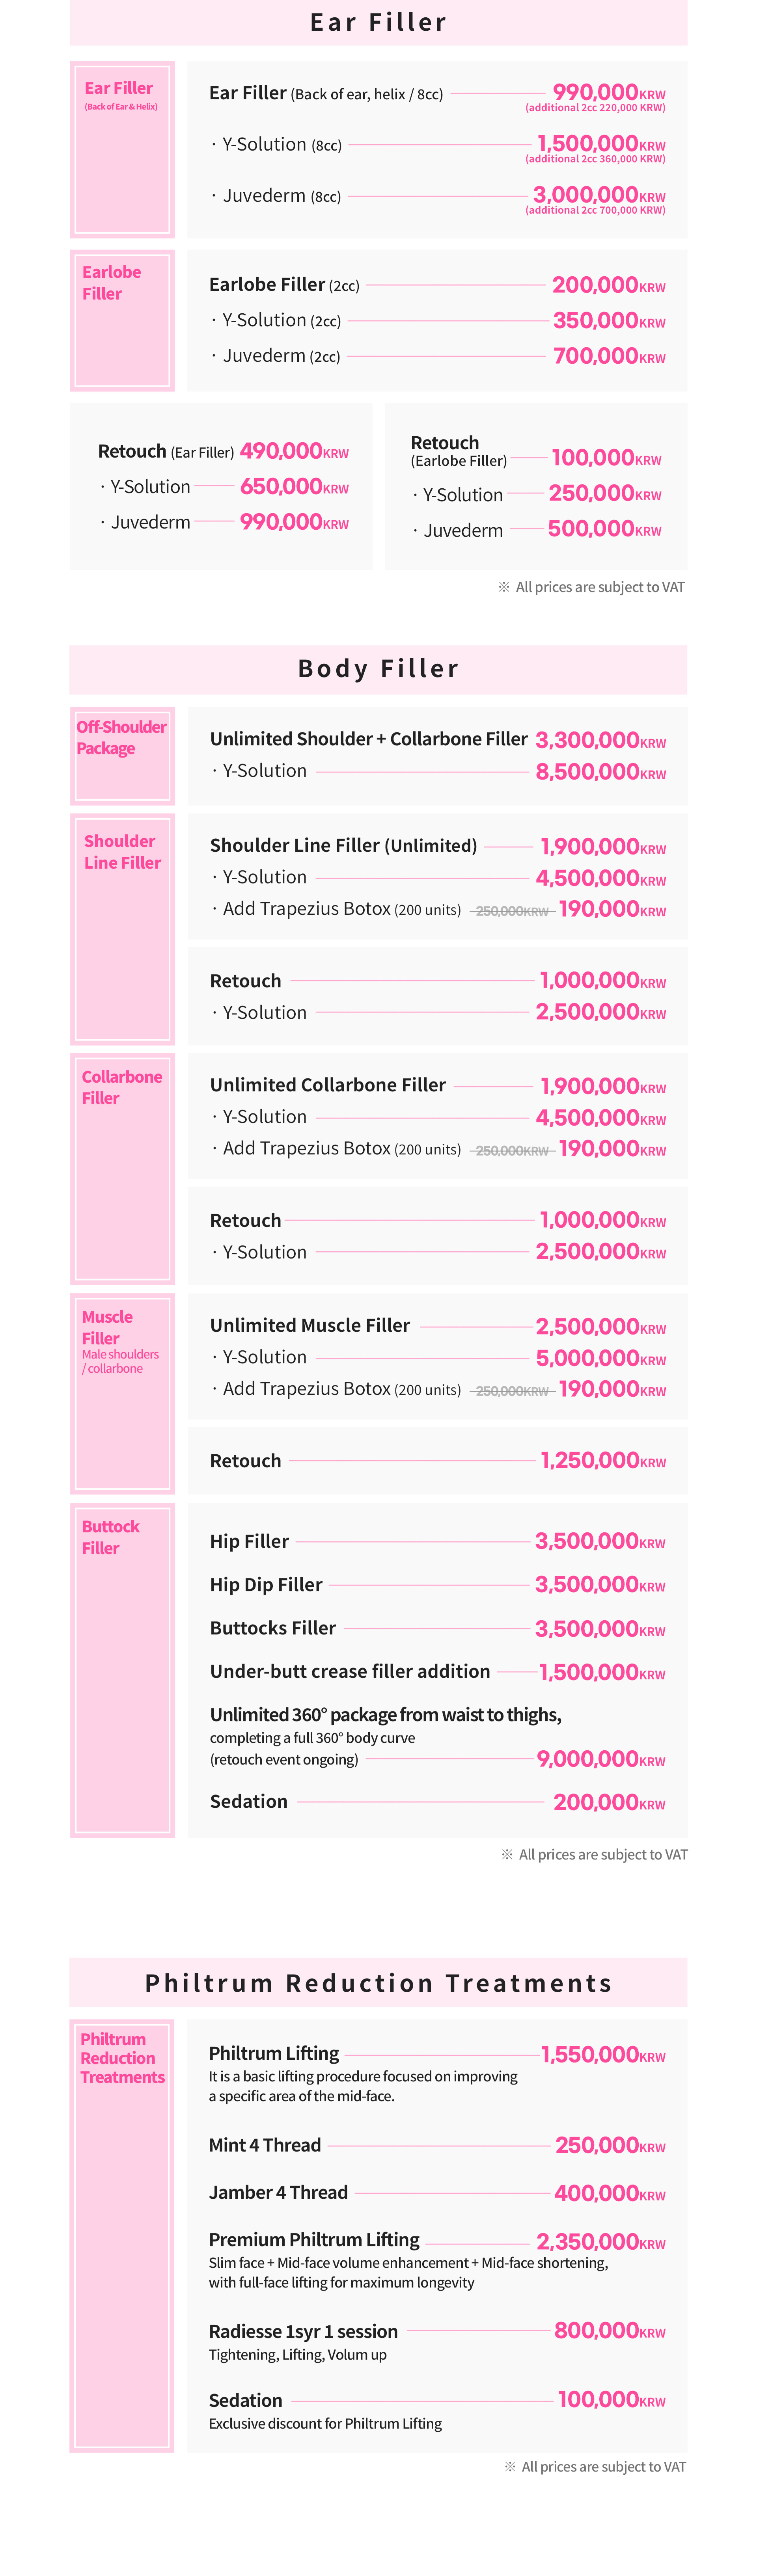Select Under-butt crease filler addition
Image resolution: width=757 pixels, height=2576 pixels.
350,1671
